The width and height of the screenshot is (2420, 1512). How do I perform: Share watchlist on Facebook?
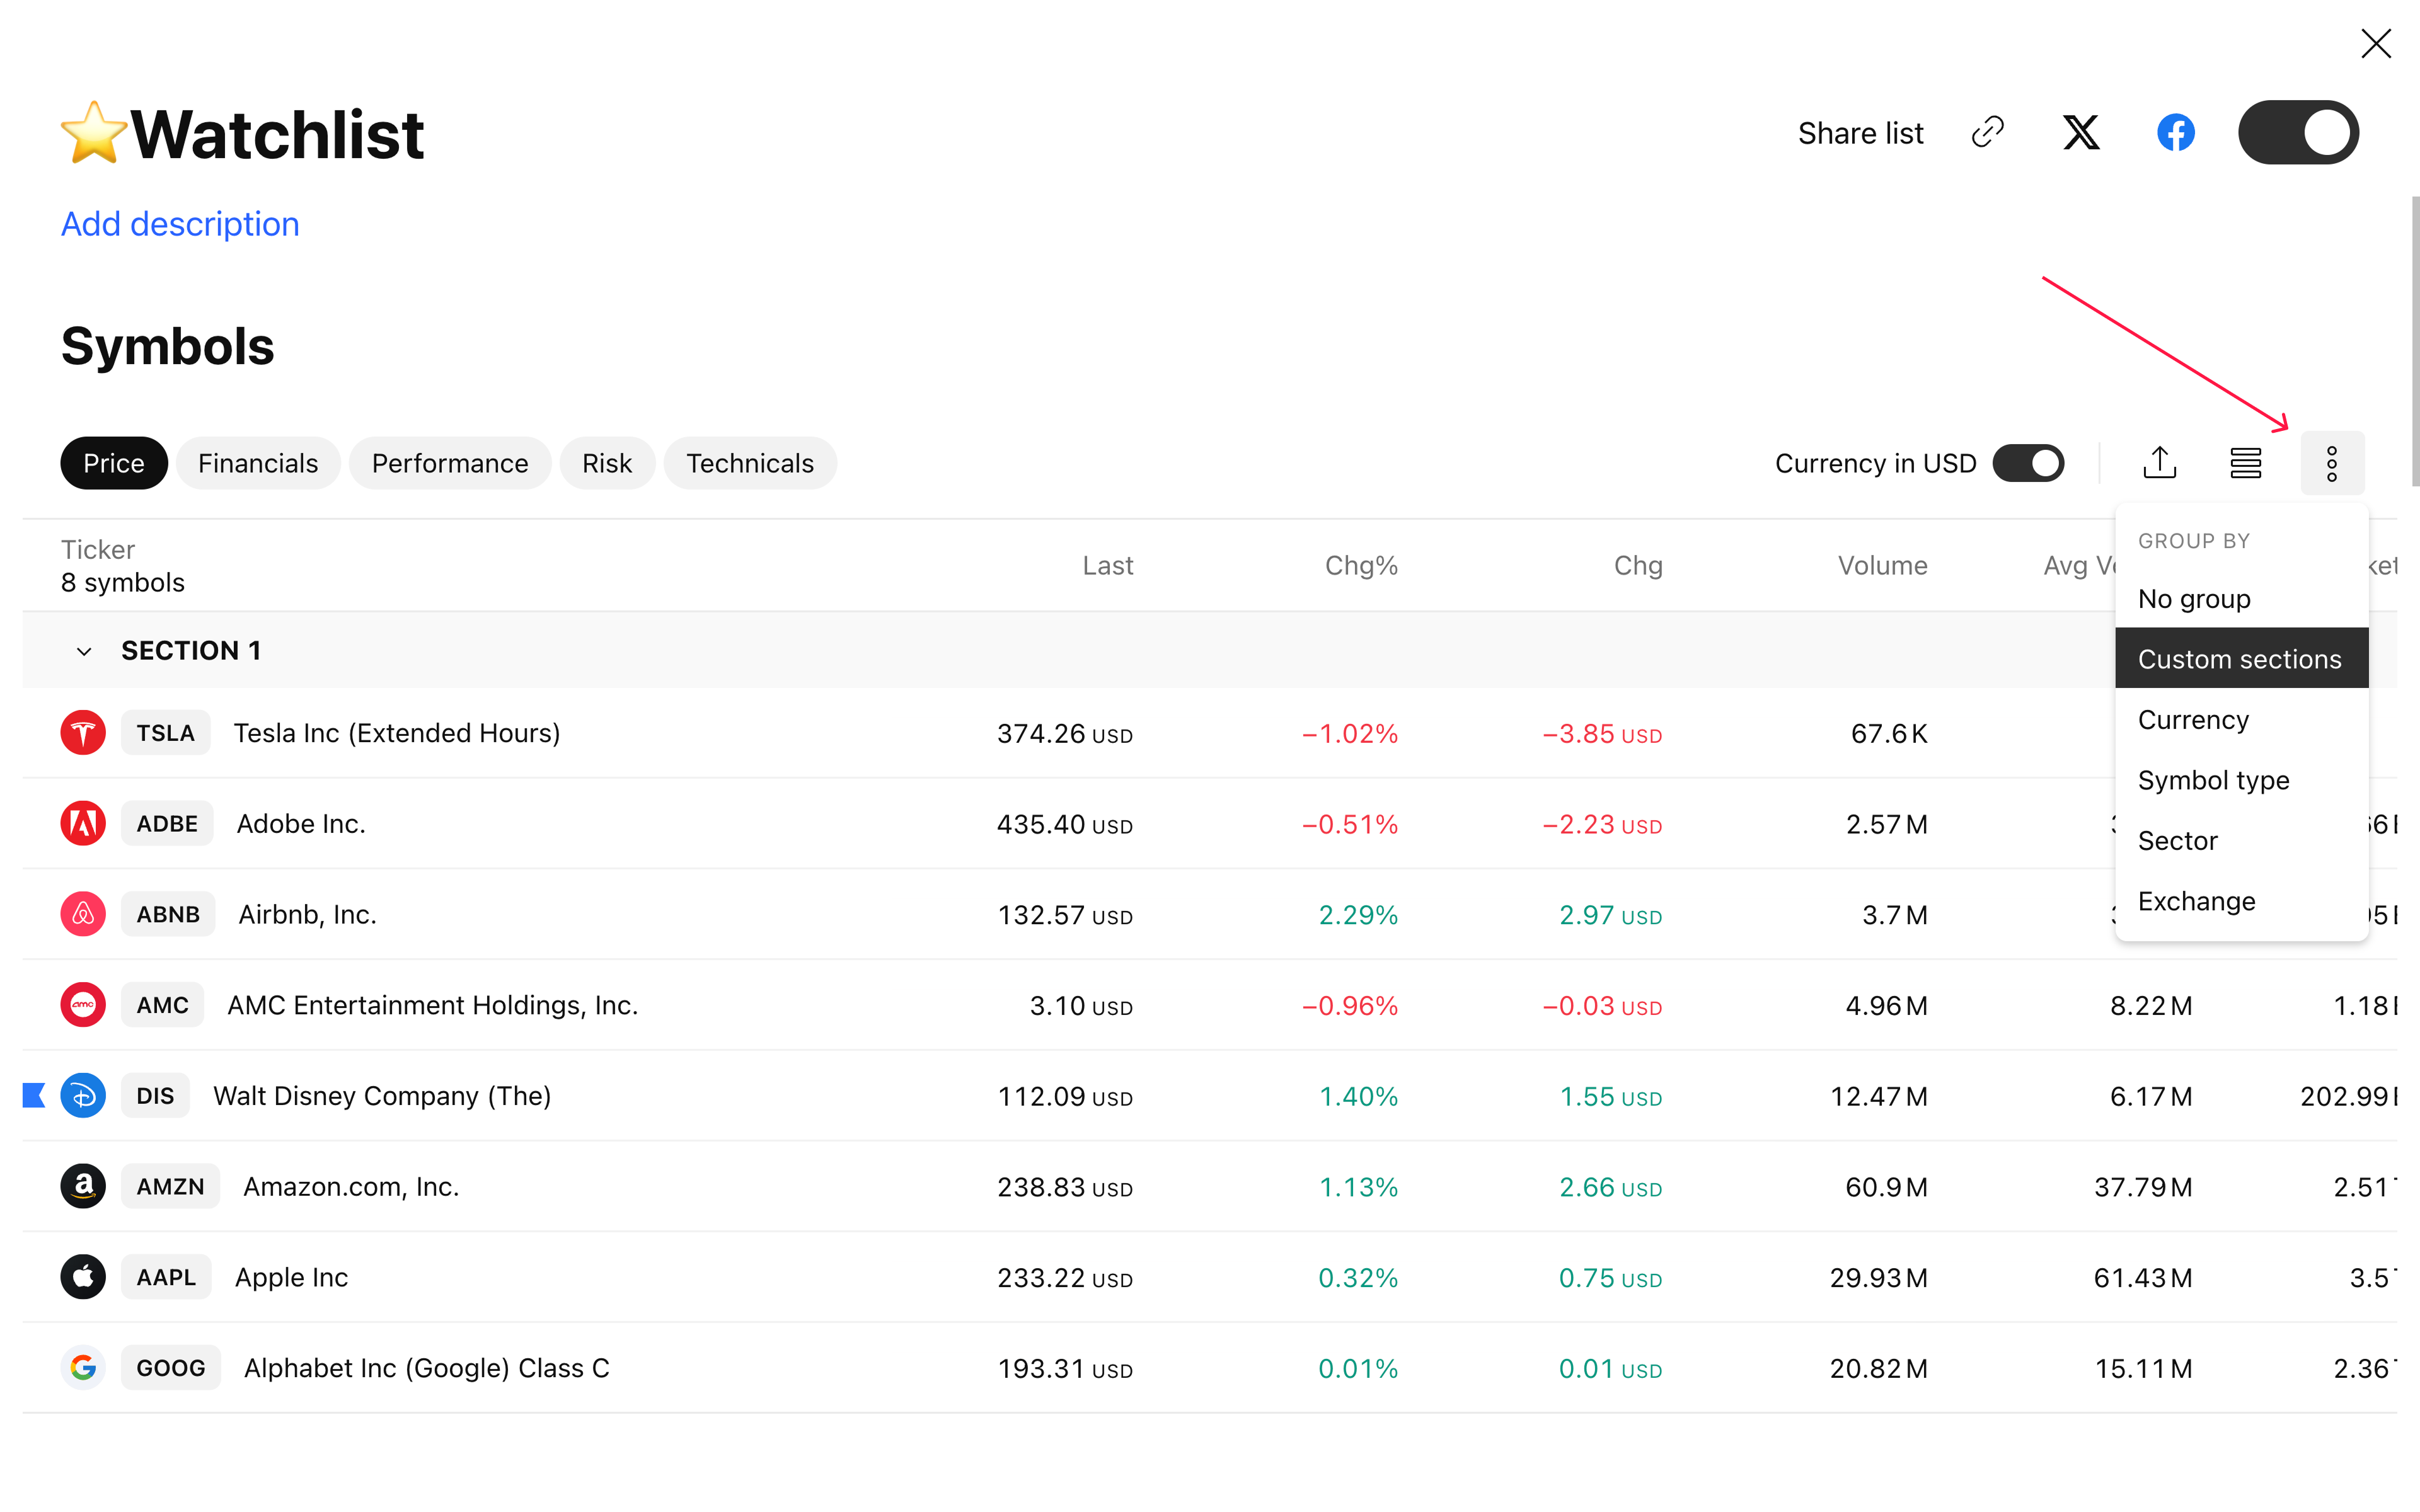click(2175, 132)
